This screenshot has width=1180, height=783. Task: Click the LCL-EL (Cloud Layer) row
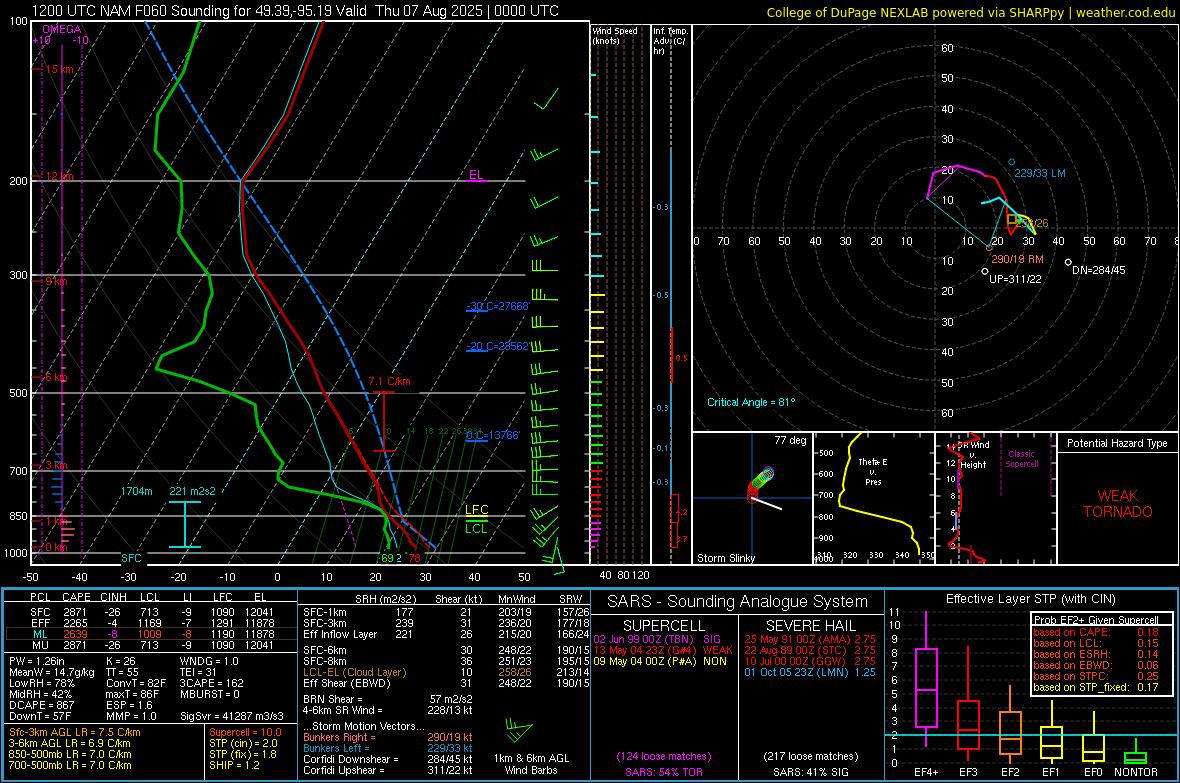point(446,672)
